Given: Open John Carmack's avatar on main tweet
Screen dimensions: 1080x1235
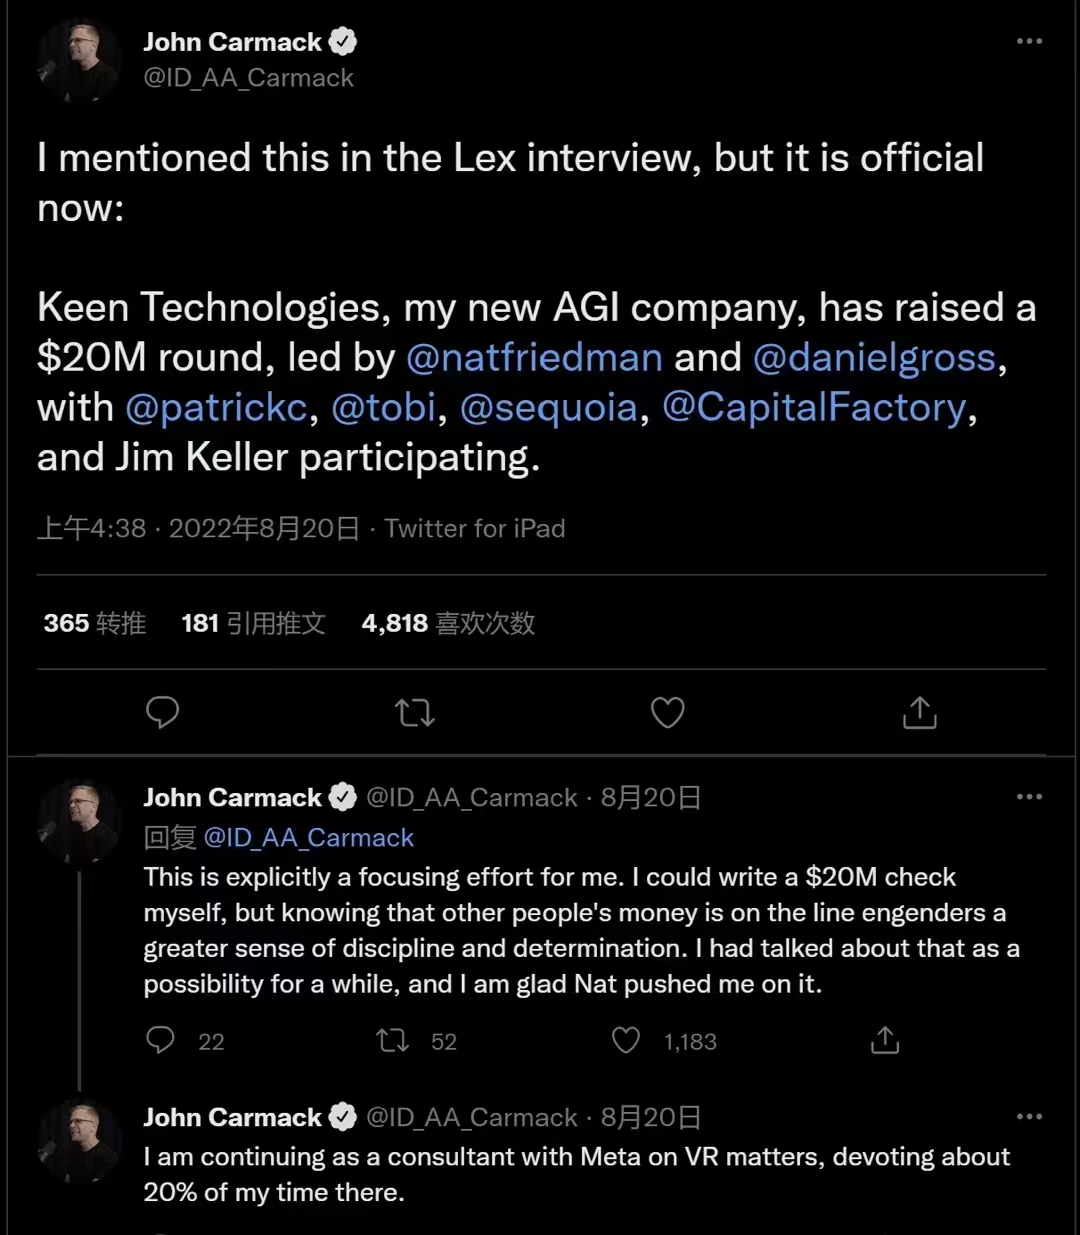Looking at the screenshot, I should [x=79, y=60].
